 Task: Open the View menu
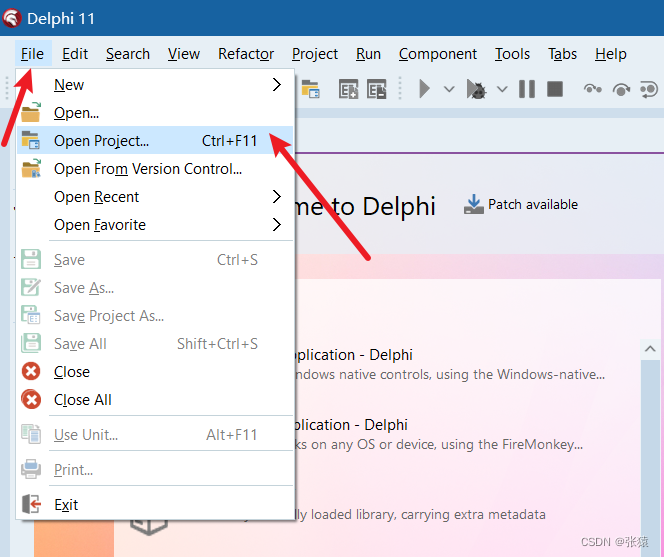pos(183,54)
